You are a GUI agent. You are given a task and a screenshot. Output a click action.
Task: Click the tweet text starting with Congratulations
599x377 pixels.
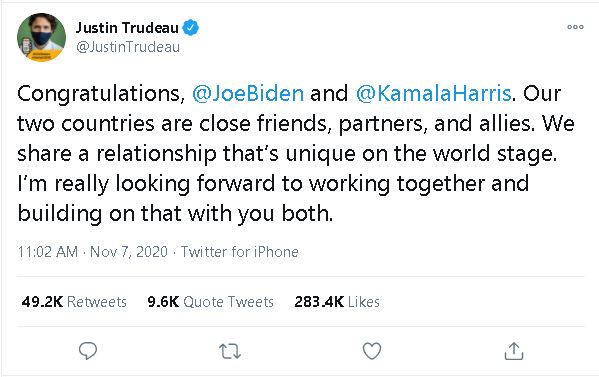click(296, 154)
